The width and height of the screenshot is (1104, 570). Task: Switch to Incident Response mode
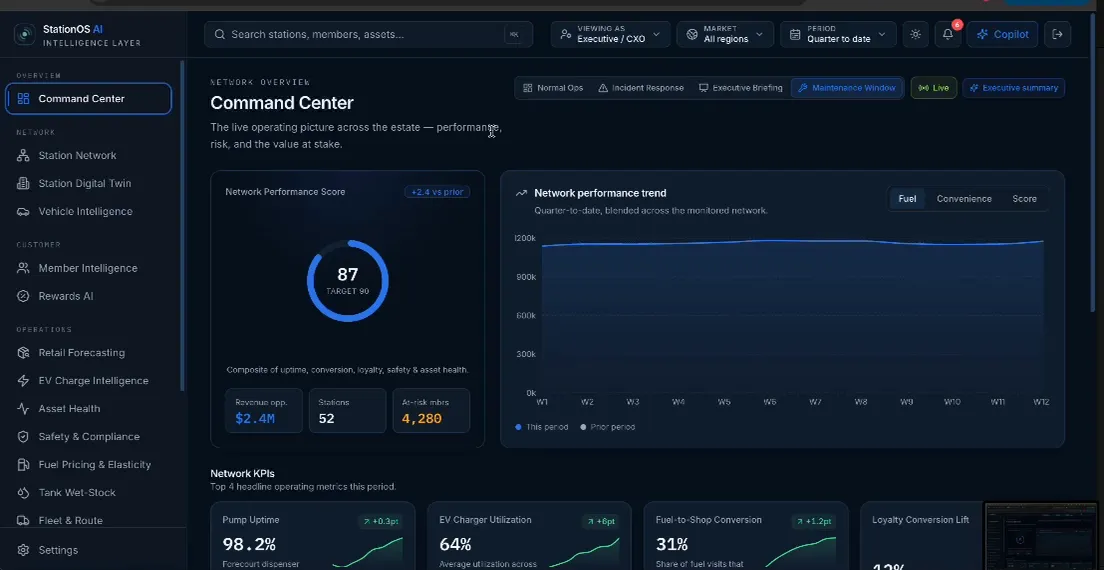[641, 88]
